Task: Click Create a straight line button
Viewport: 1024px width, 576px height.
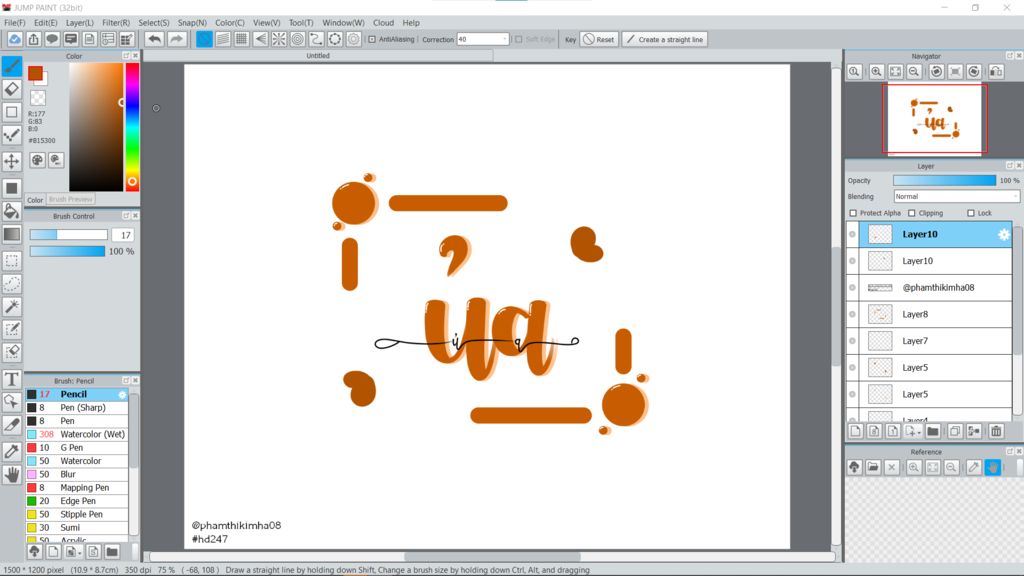Action: [665, 39]
